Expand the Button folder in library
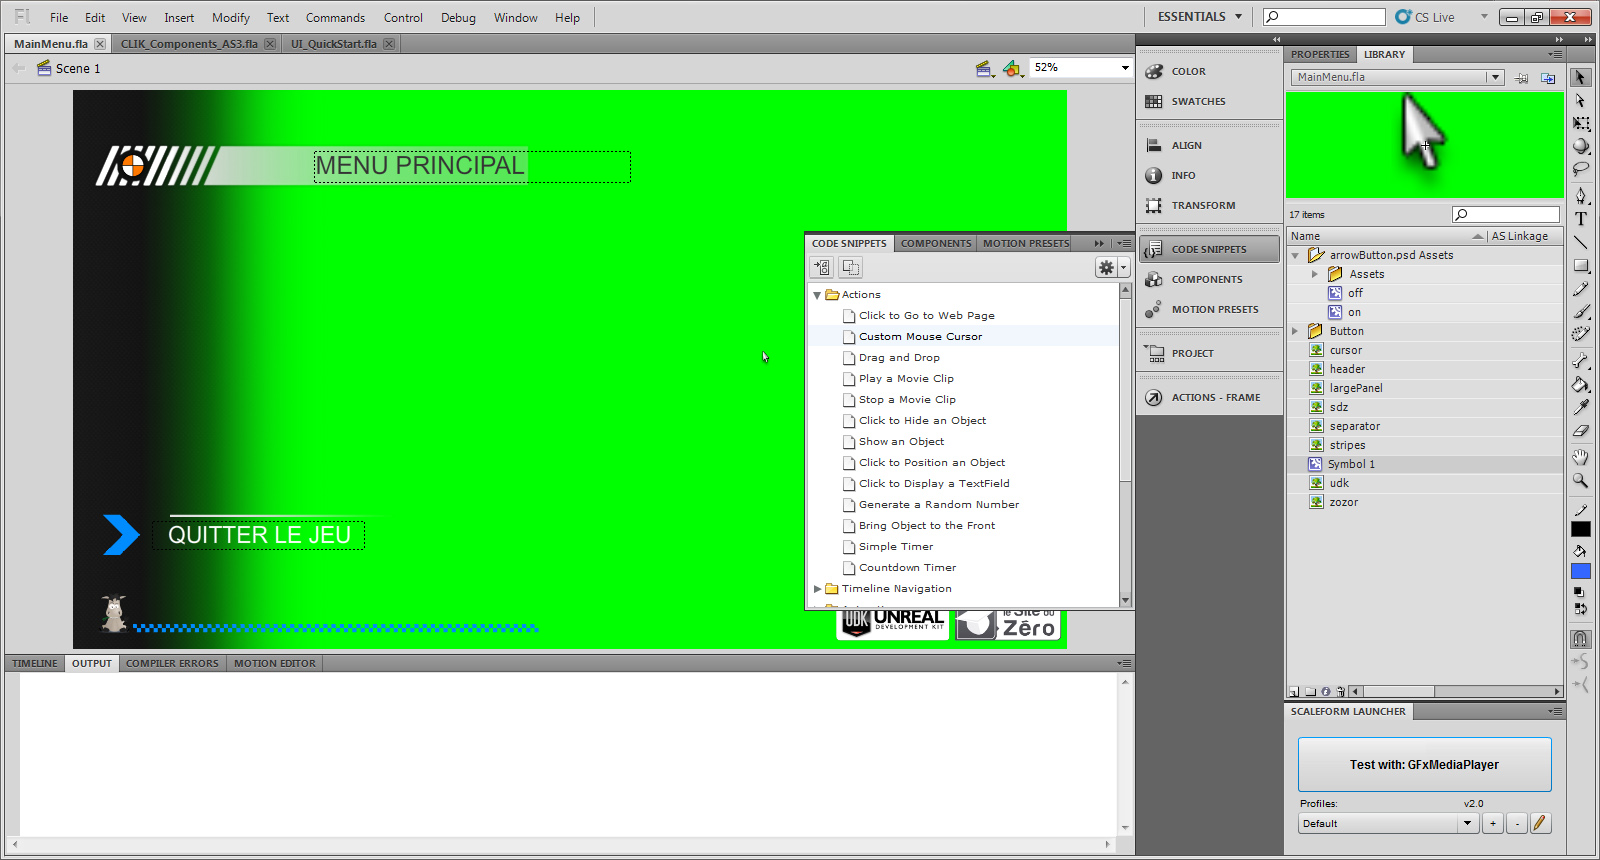 click(x=1295, y=331)
